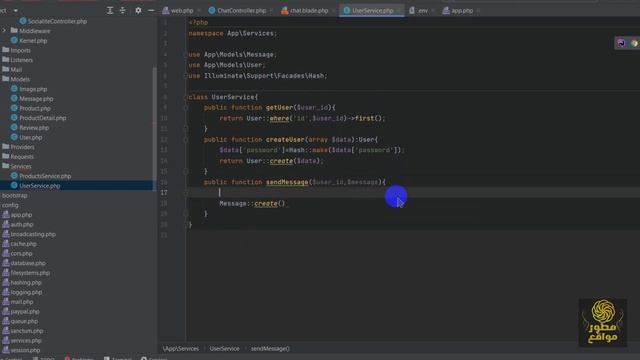Open project panel settings gear
The height and width of the screenshot is (360, 640).
click(x=138, y=10)
